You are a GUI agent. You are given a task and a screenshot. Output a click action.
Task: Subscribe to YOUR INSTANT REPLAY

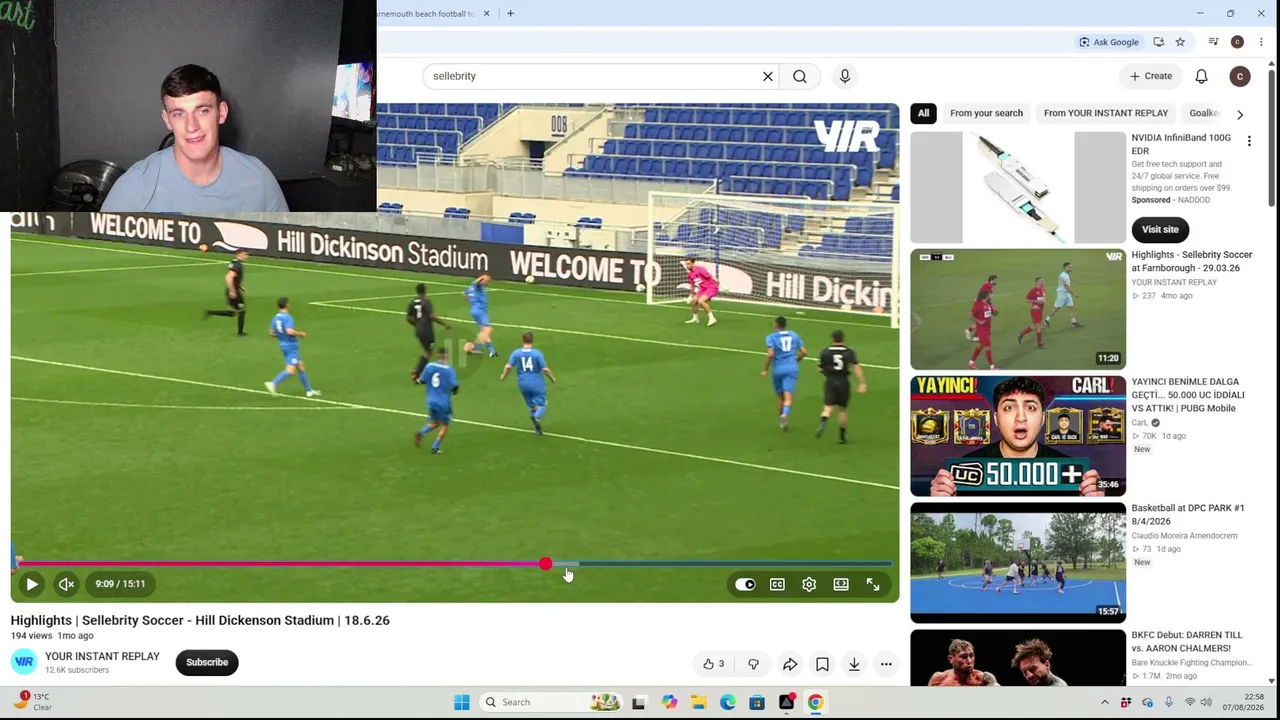207,662
